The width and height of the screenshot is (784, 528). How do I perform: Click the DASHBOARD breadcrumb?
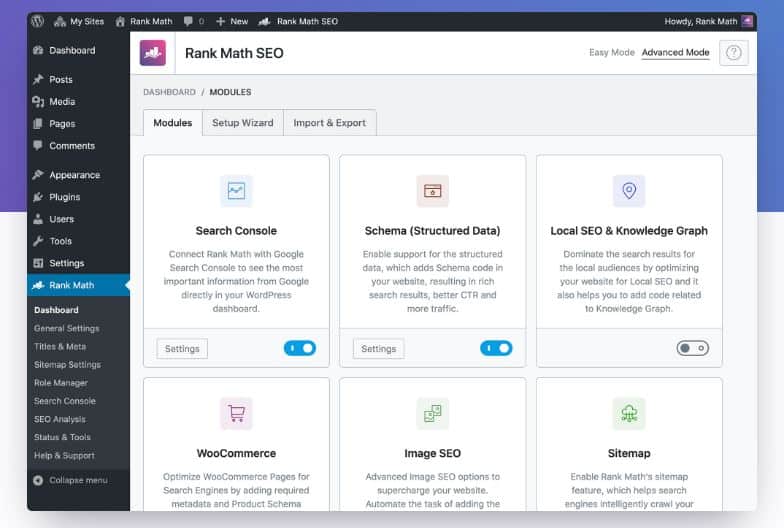coord(170,92)
